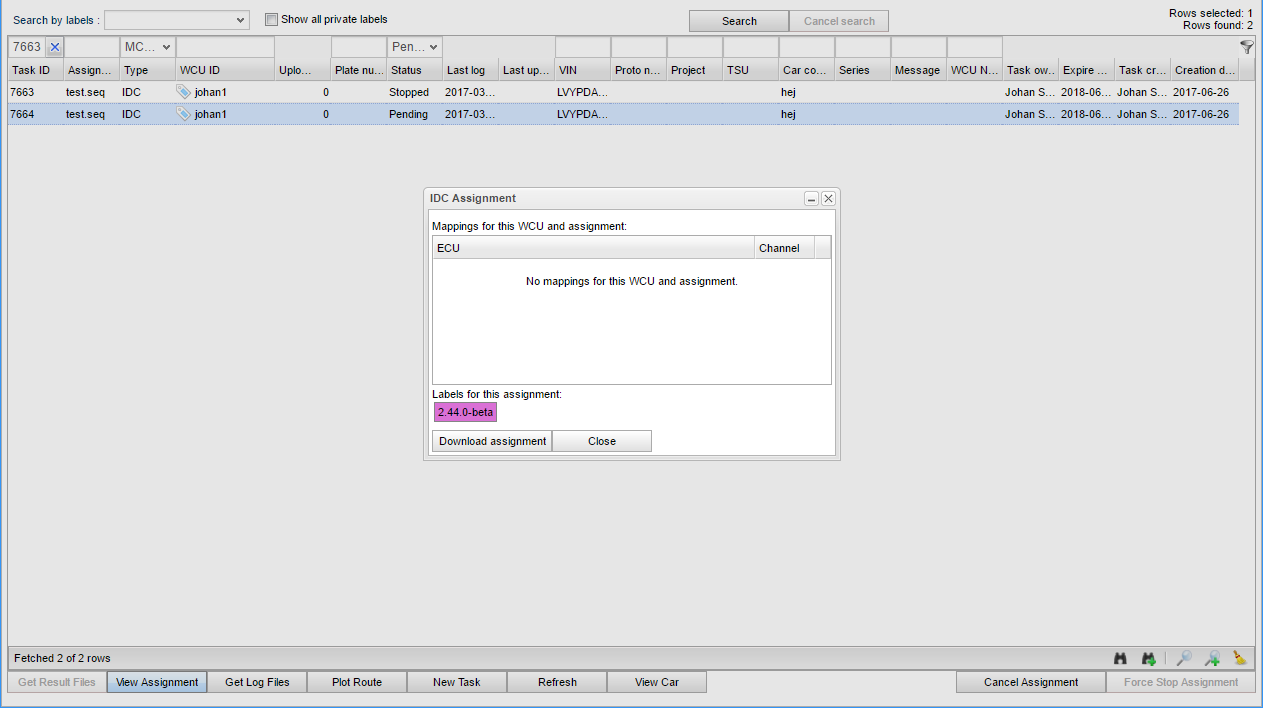Click the label tag icon in row 7663
Viewport: 1263px width, 708px height.
184,92
